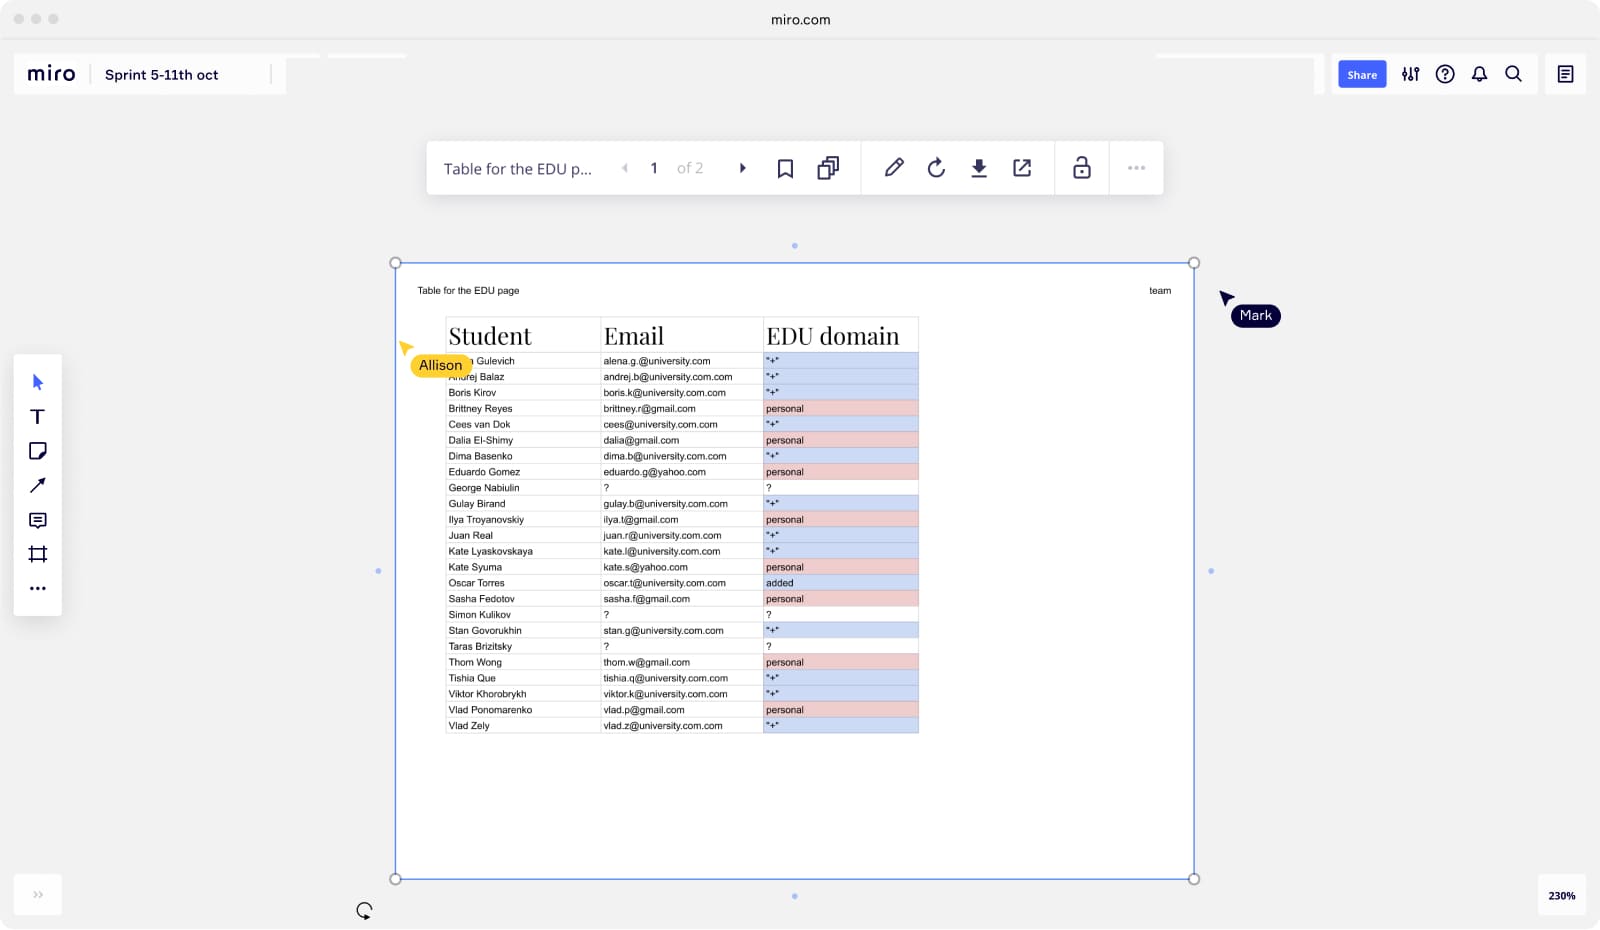
Task: Bookmark the current document page
Action: point(785,168)
